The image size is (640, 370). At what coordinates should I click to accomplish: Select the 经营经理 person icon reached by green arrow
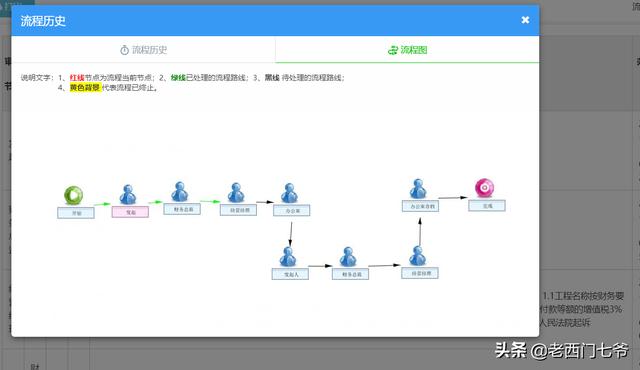click(236, 193)
